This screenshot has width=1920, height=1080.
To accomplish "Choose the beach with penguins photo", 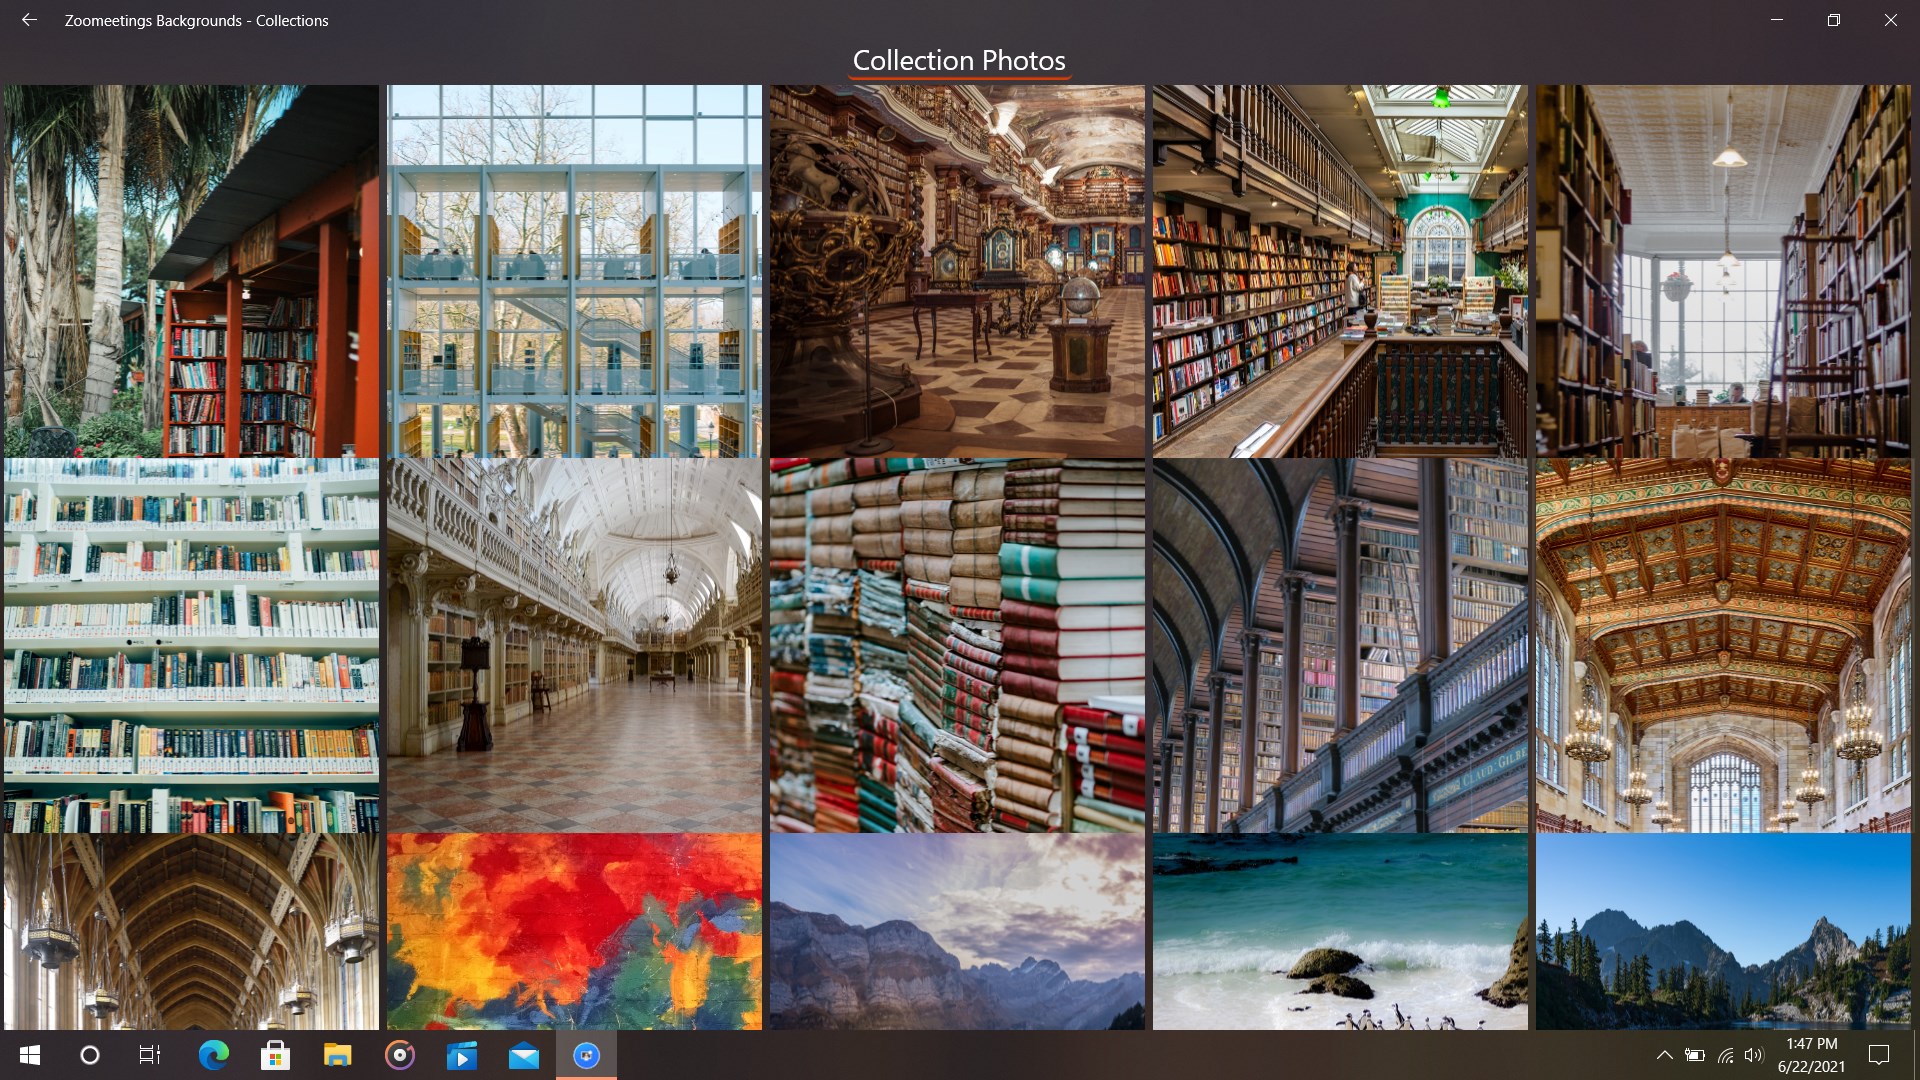I will point(1340,930).
